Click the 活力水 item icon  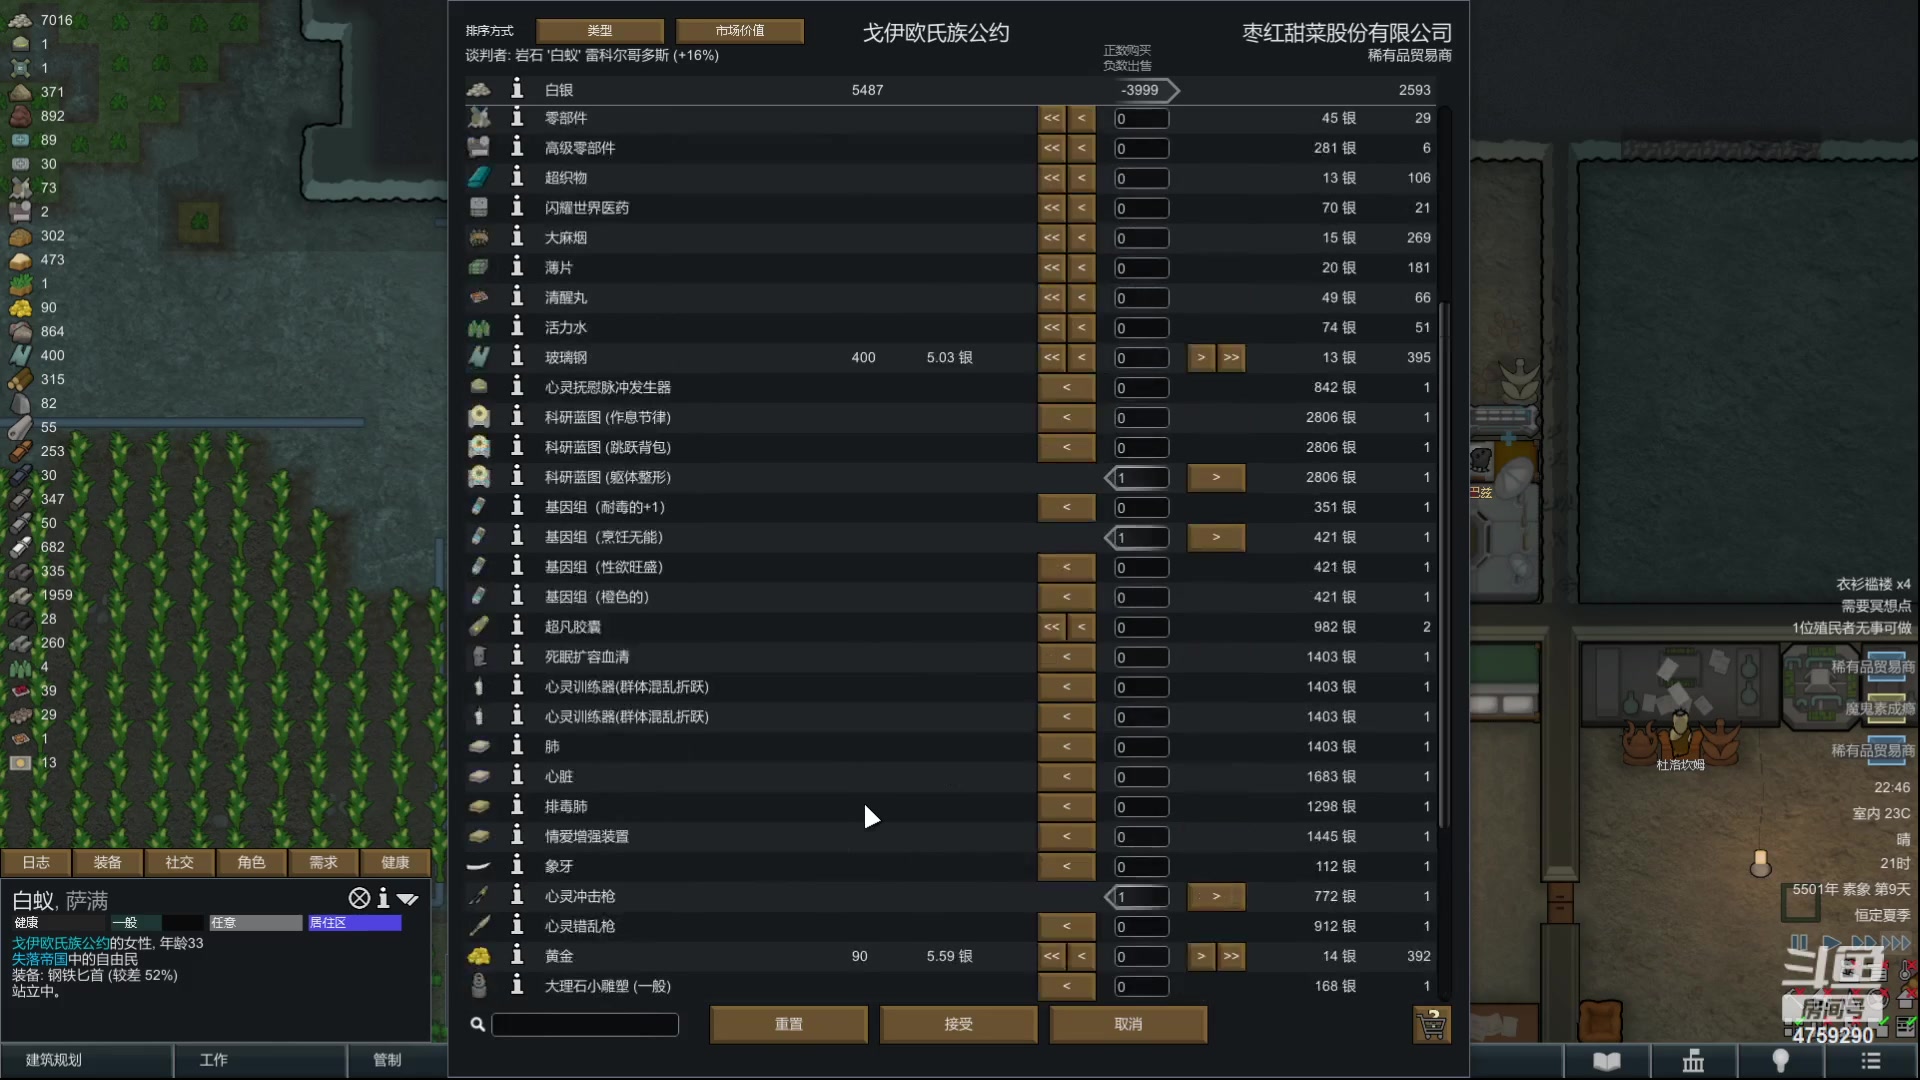pyautogui.click(x=479, y=328)
